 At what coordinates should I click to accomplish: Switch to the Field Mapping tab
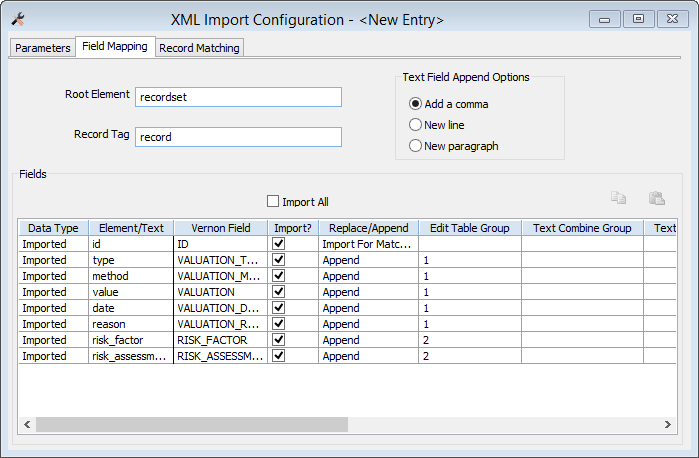pyautogui.click(x=115, y=46)
